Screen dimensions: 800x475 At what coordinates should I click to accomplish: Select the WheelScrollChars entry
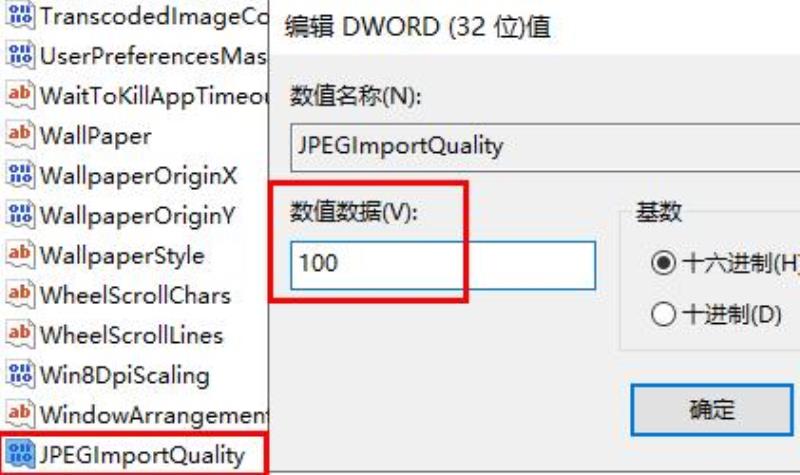[135, 295]
